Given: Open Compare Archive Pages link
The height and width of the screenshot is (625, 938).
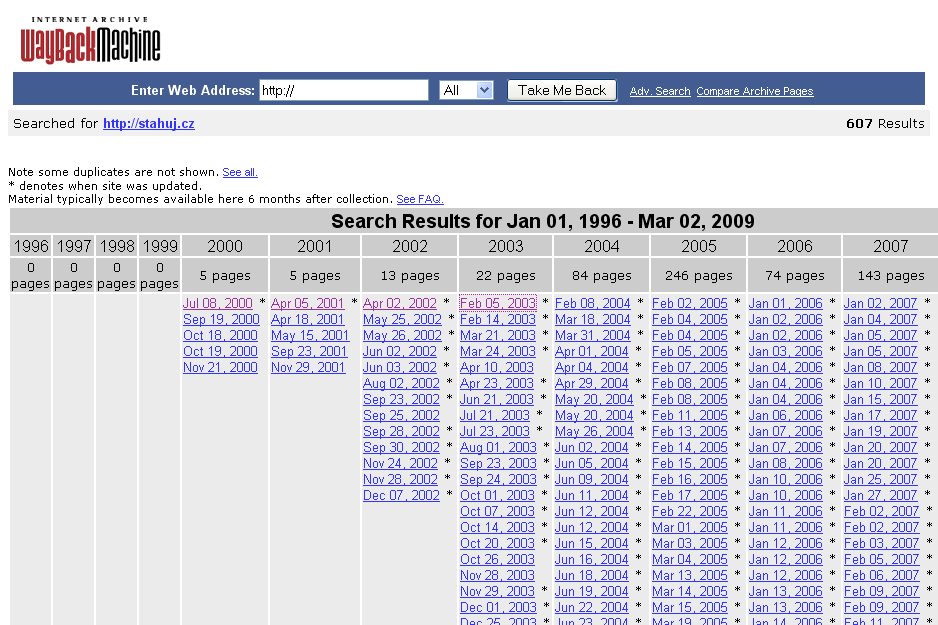Looking at the screenshot, I should click(x=754, y=91).
